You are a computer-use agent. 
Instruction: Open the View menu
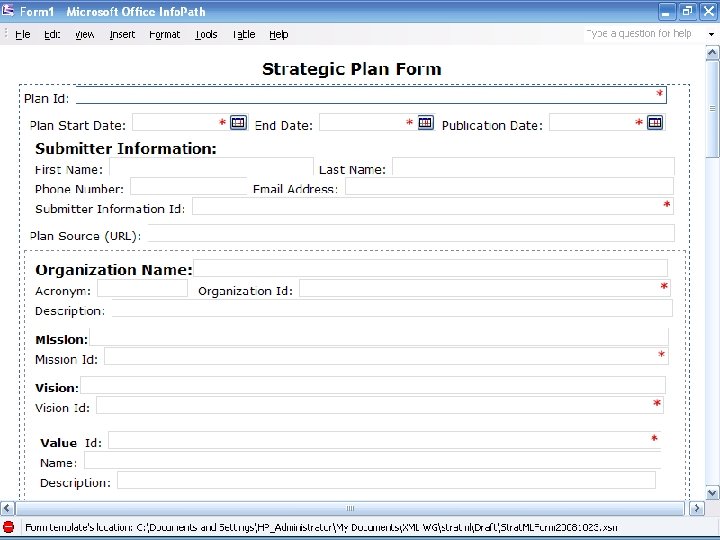84,34
